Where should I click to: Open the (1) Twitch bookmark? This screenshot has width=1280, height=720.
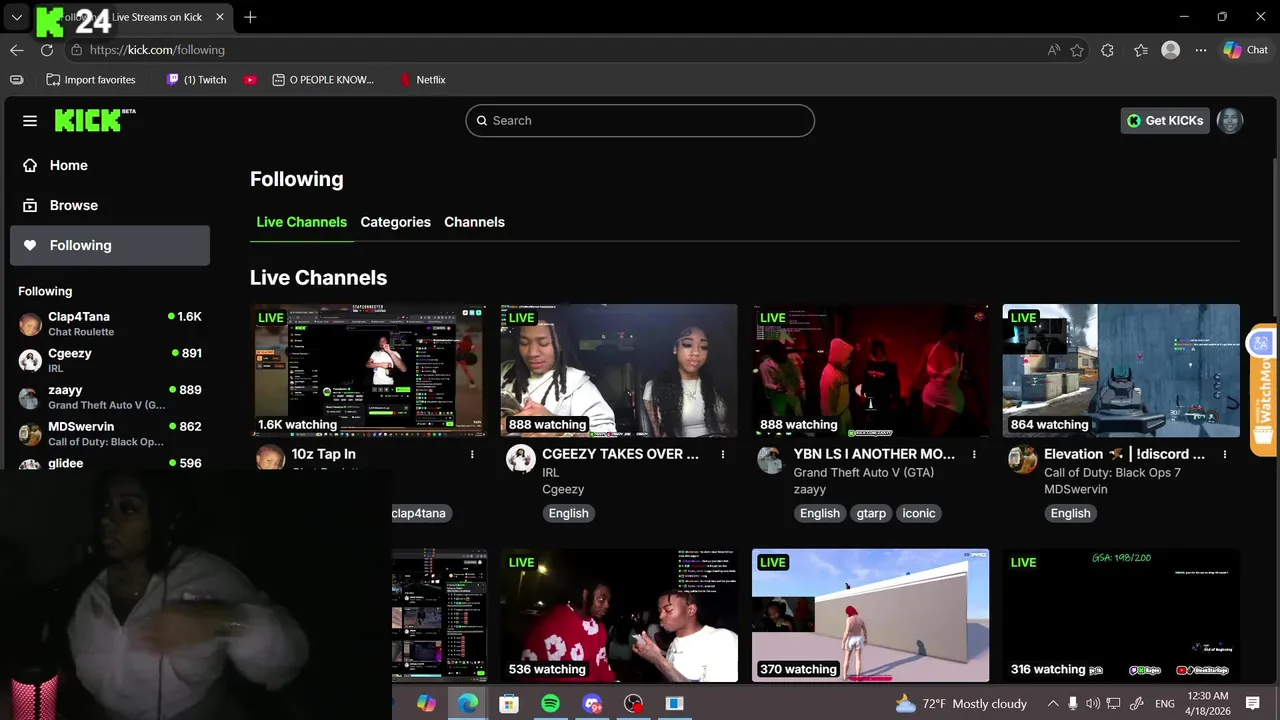pyautogui.click(x=196, y=80)
